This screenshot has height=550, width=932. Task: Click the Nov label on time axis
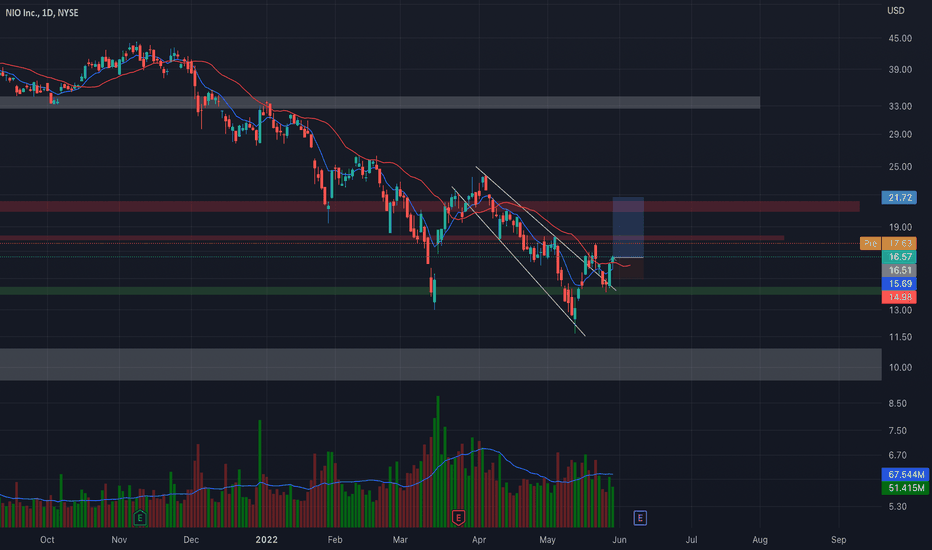(x=119, y=540)
